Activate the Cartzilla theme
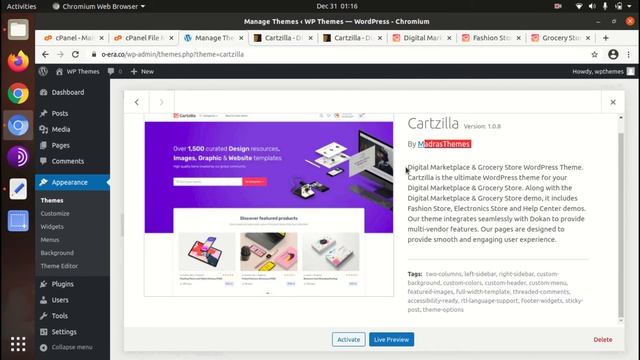This screenshot has width=640, height=360. click(349, 339)
